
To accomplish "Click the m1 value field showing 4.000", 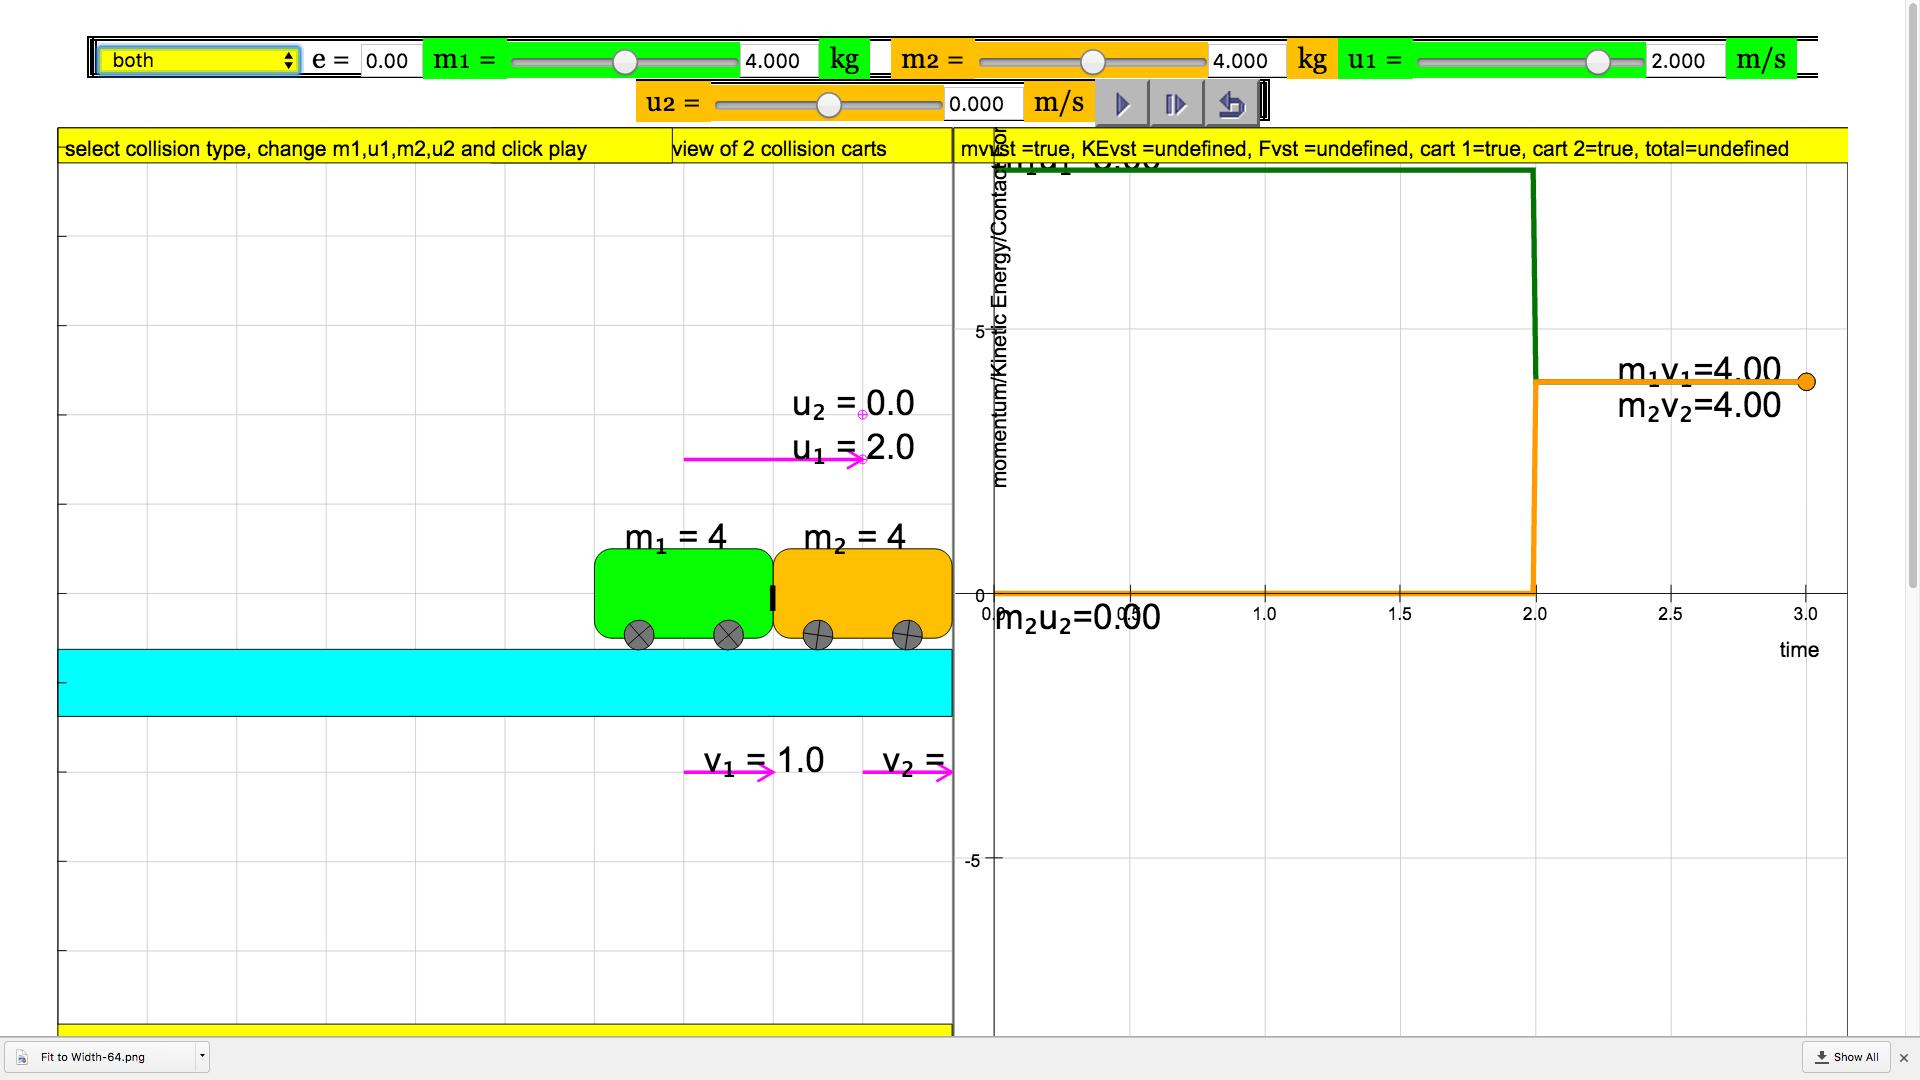I will click(x=778, y=61).
